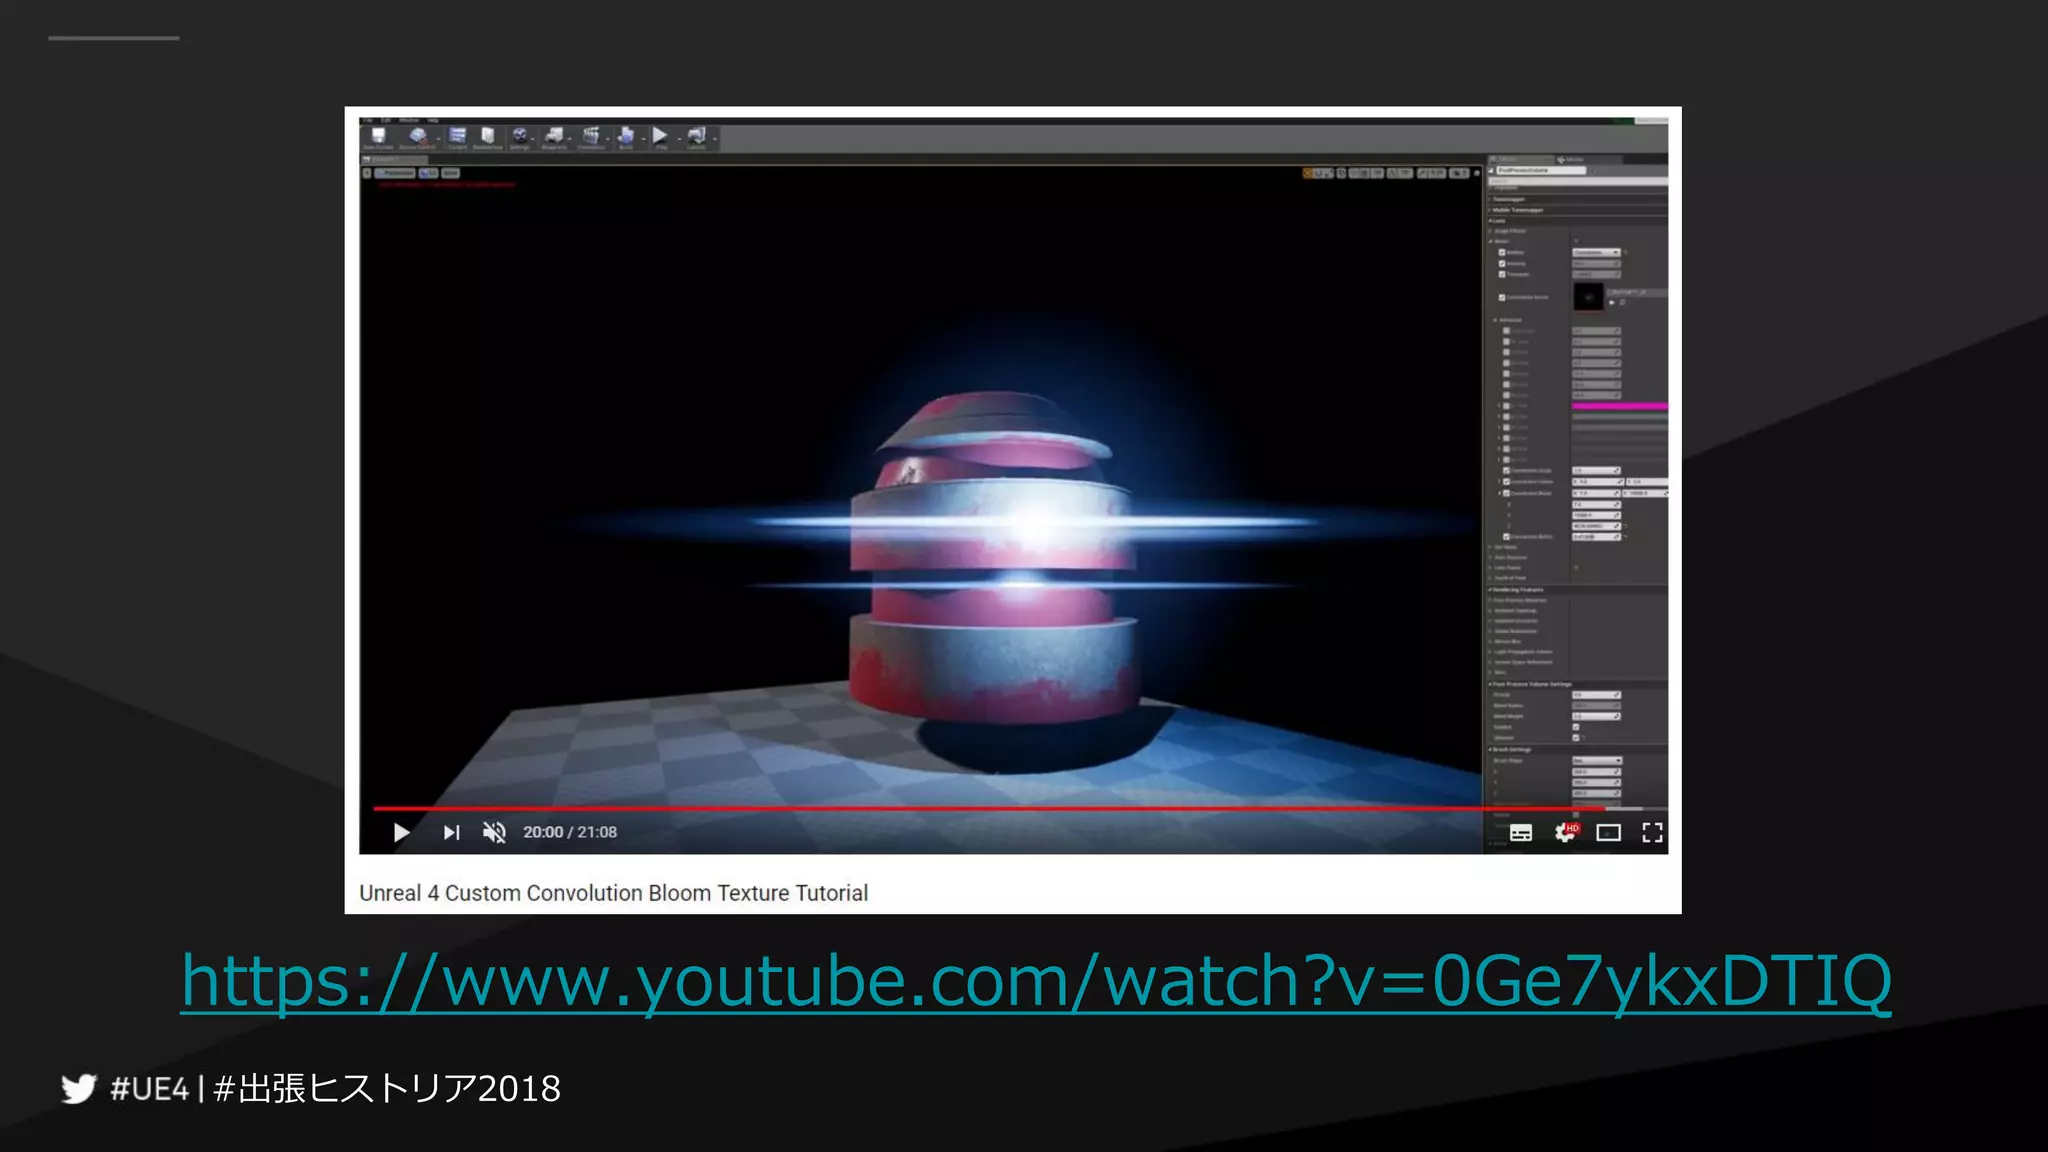
Task: Open the Brush Shape dropdown
Action: [1596, 761]
